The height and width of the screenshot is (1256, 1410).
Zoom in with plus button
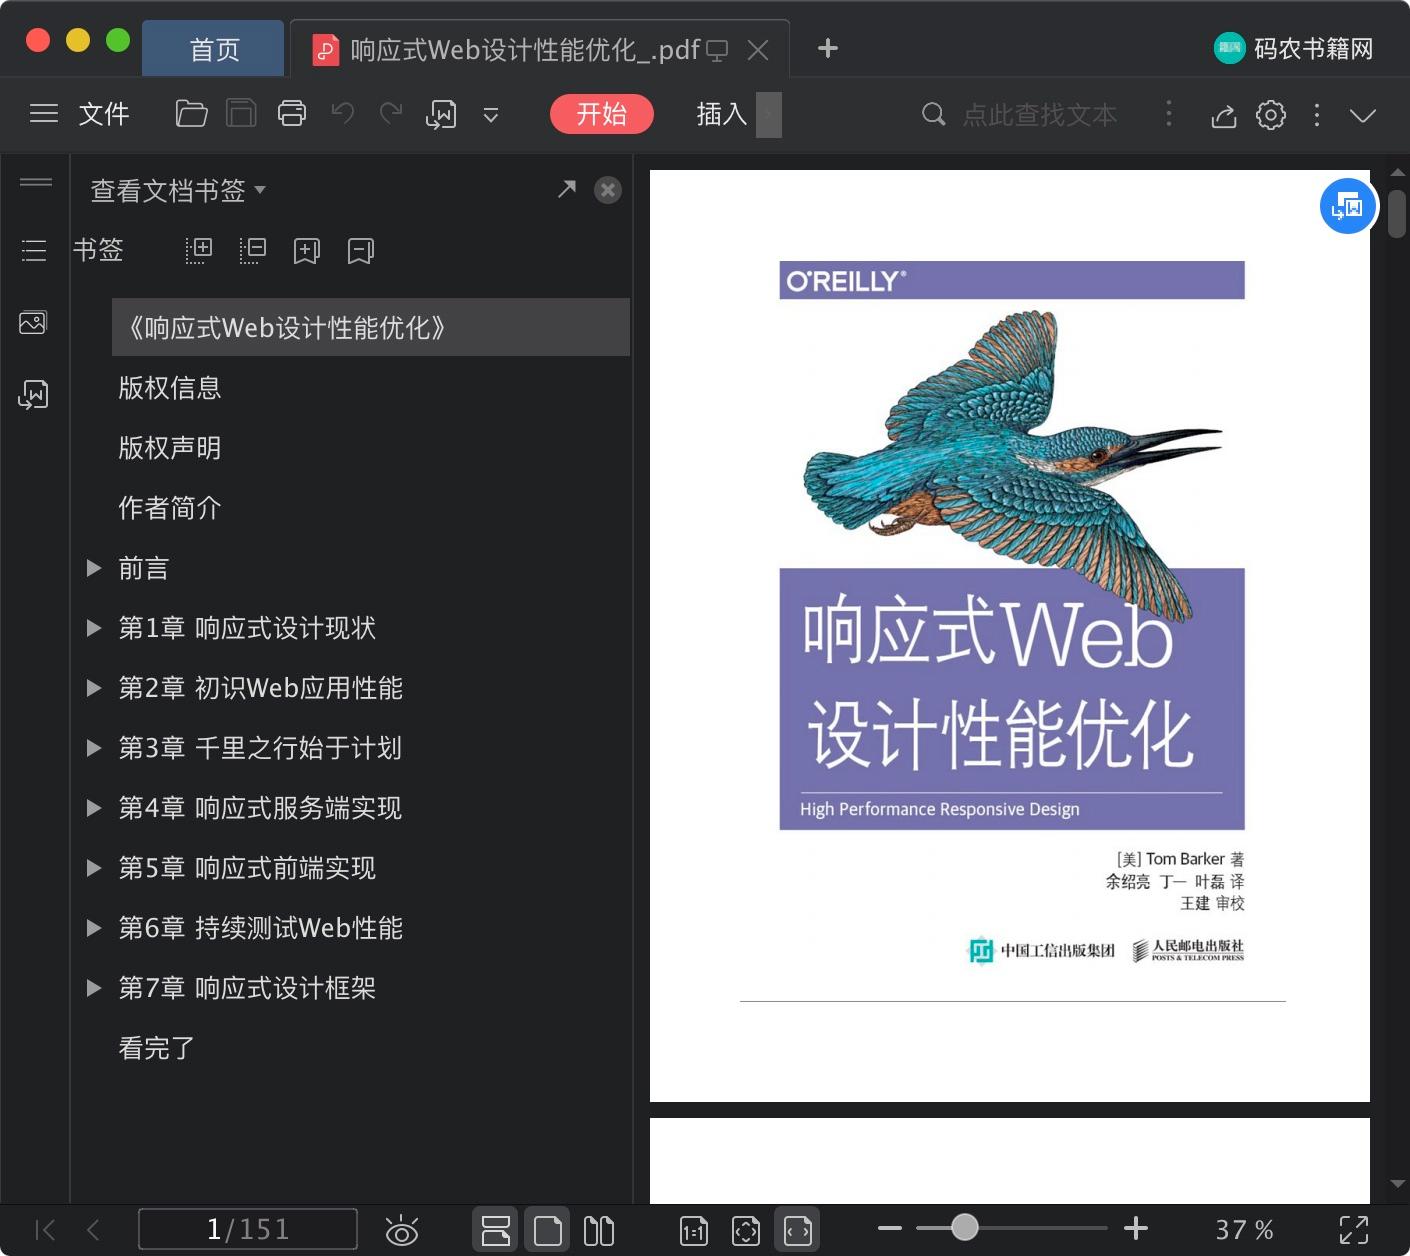point(1136,1228)
